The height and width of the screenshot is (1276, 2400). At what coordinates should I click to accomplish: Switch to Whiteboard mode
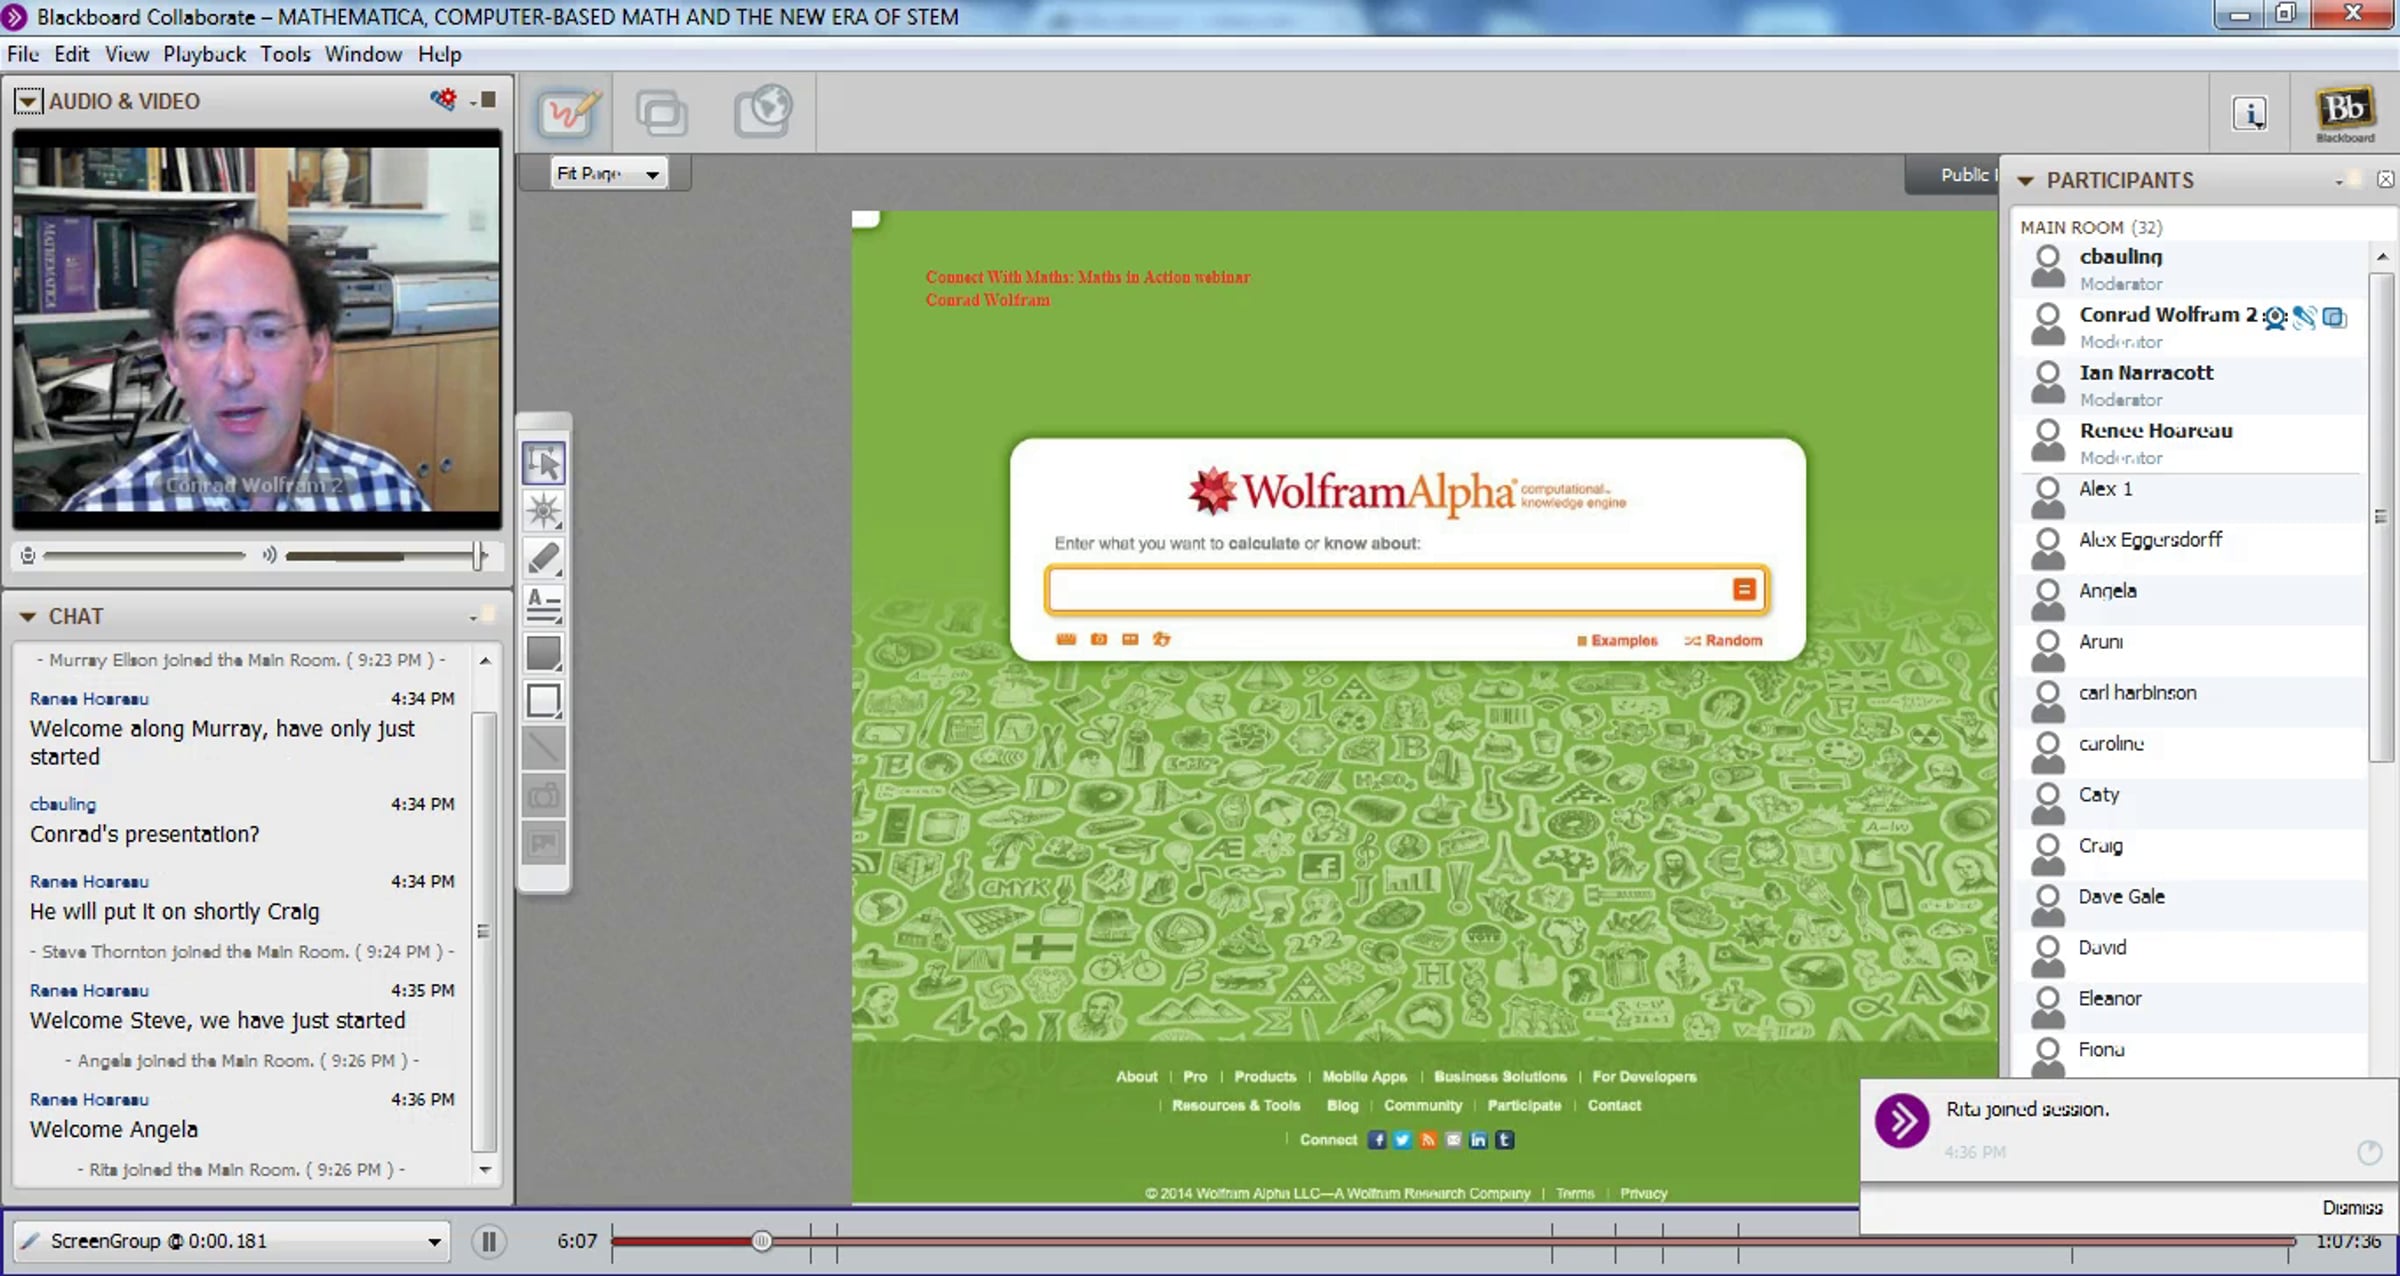[567, 112]
